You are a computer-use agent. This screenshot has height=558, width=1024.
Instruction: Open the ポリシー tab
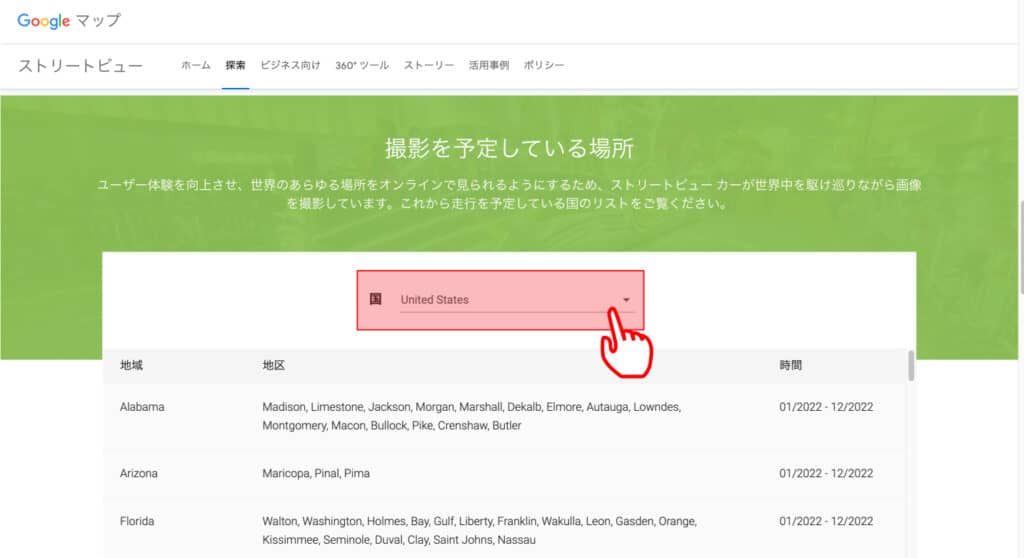click(543, 65)
